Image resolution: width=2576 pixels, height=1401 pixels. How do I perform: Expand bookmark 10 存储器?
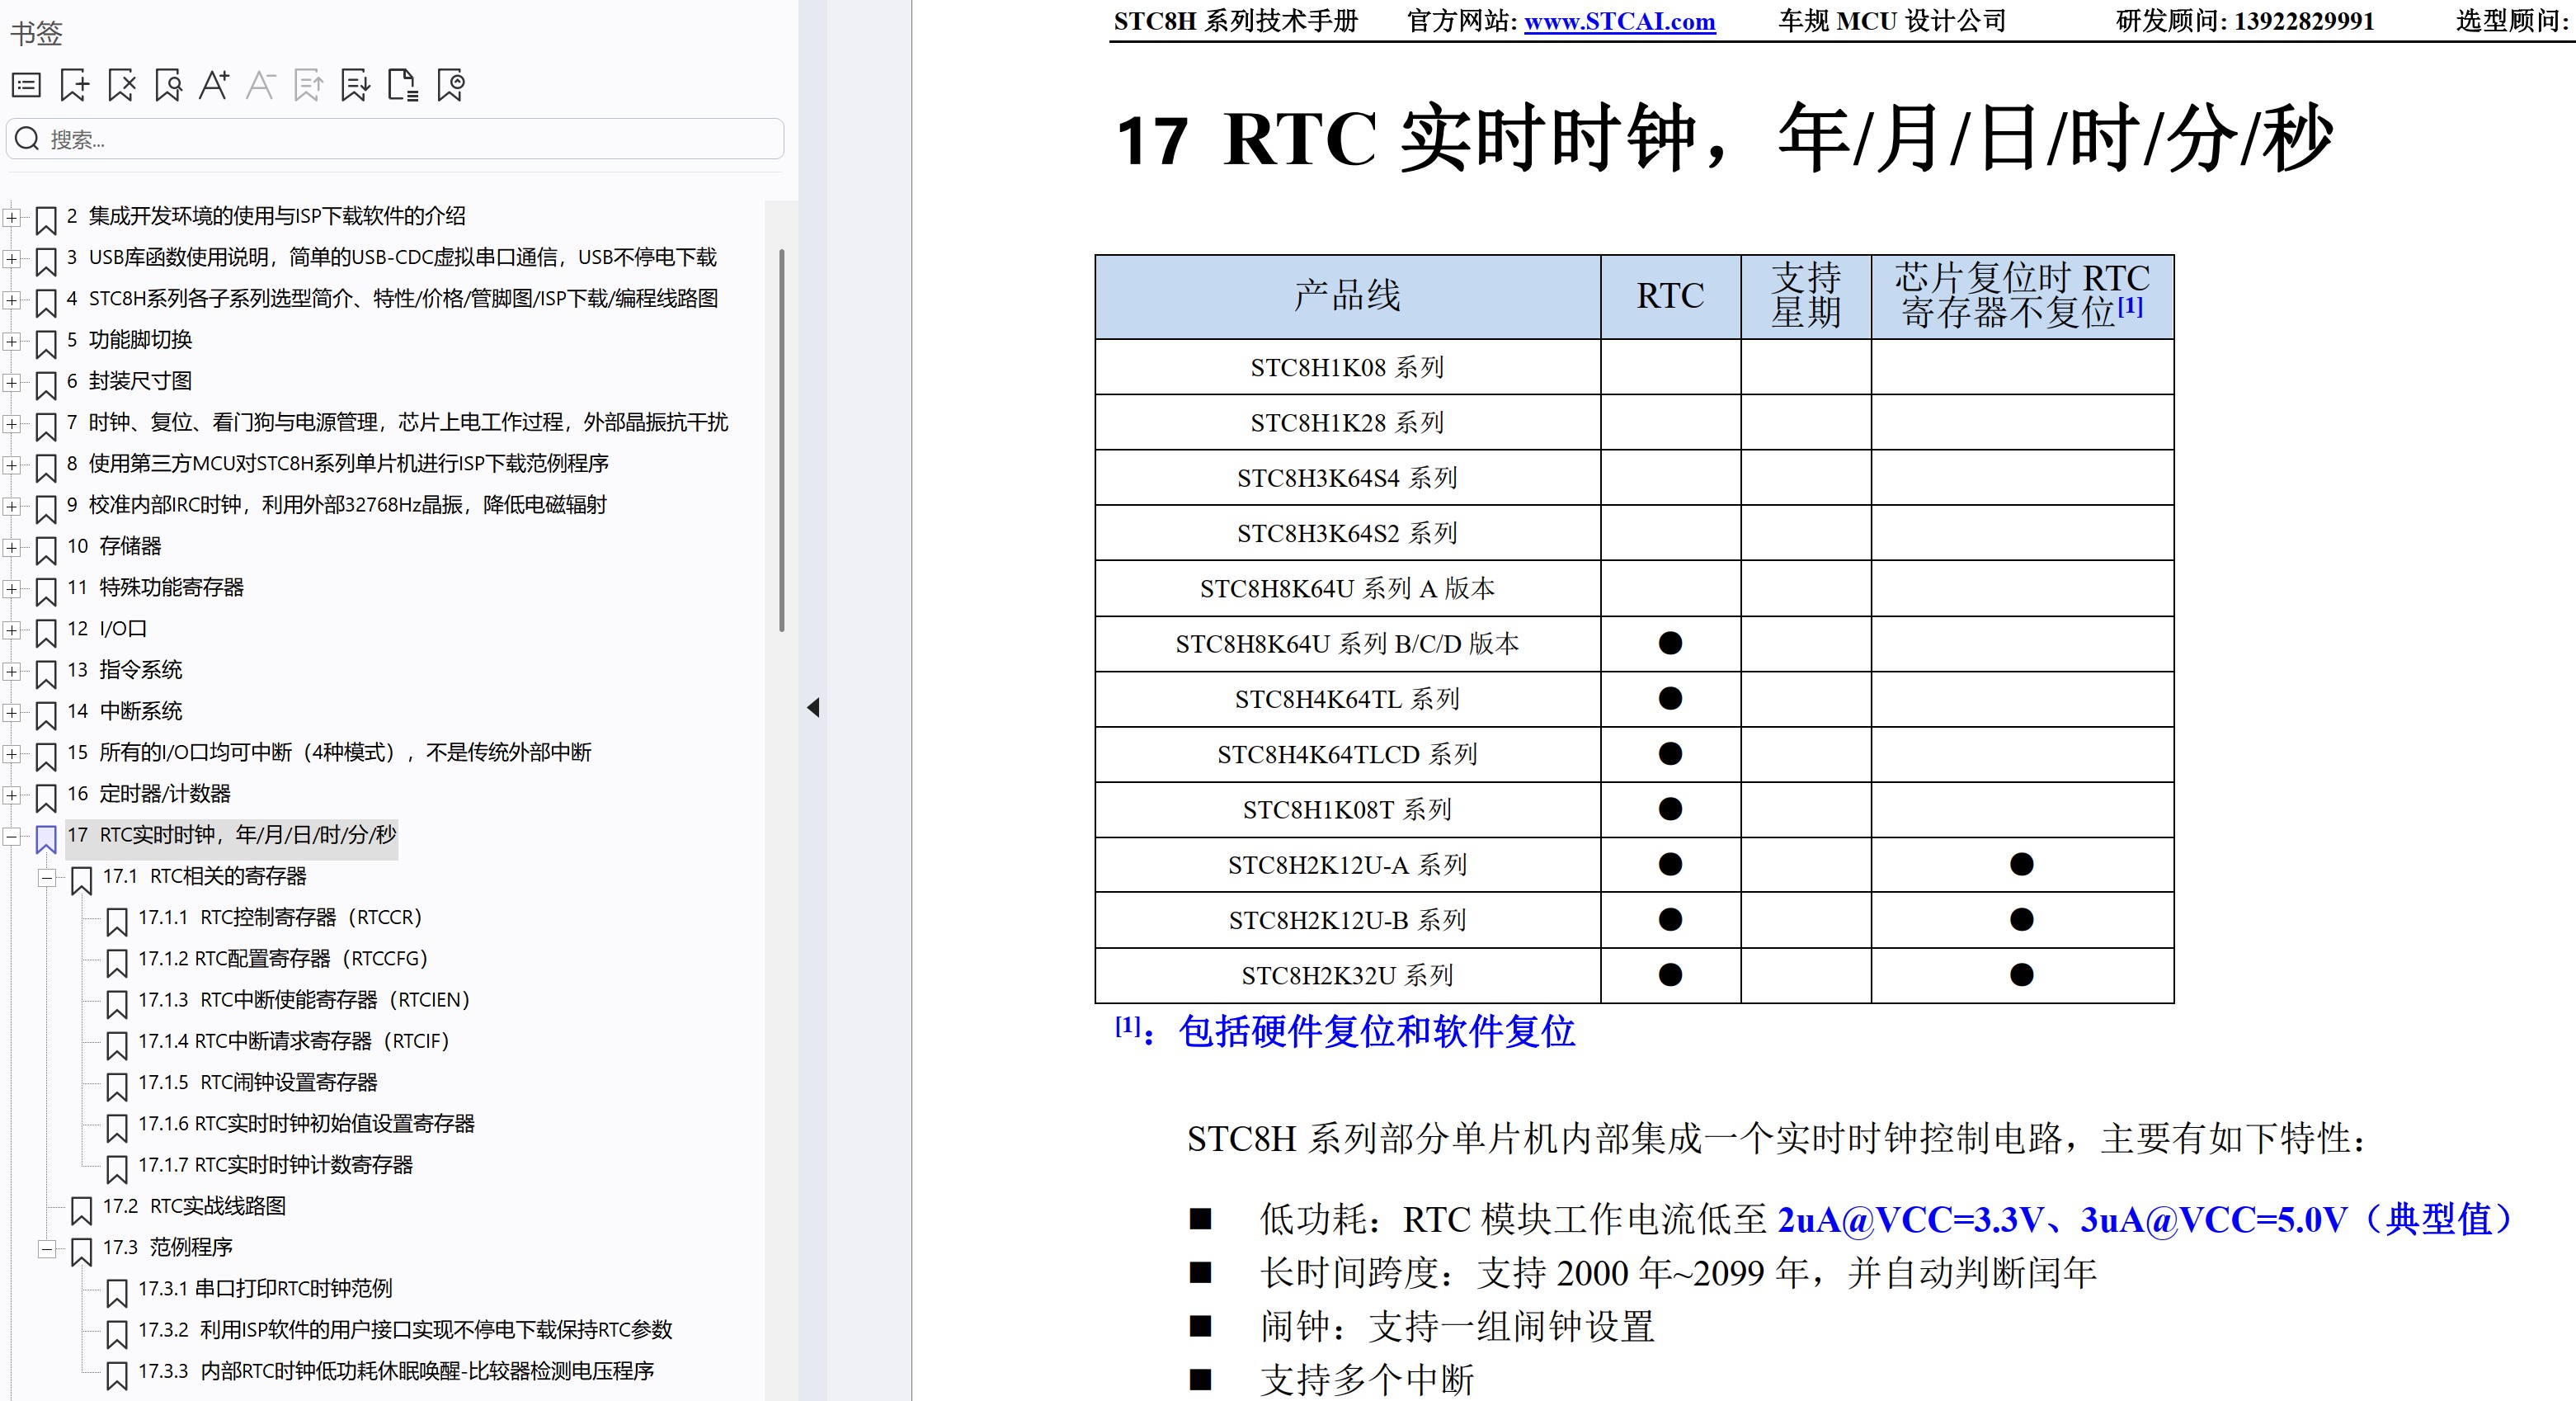tap(11, 547)
